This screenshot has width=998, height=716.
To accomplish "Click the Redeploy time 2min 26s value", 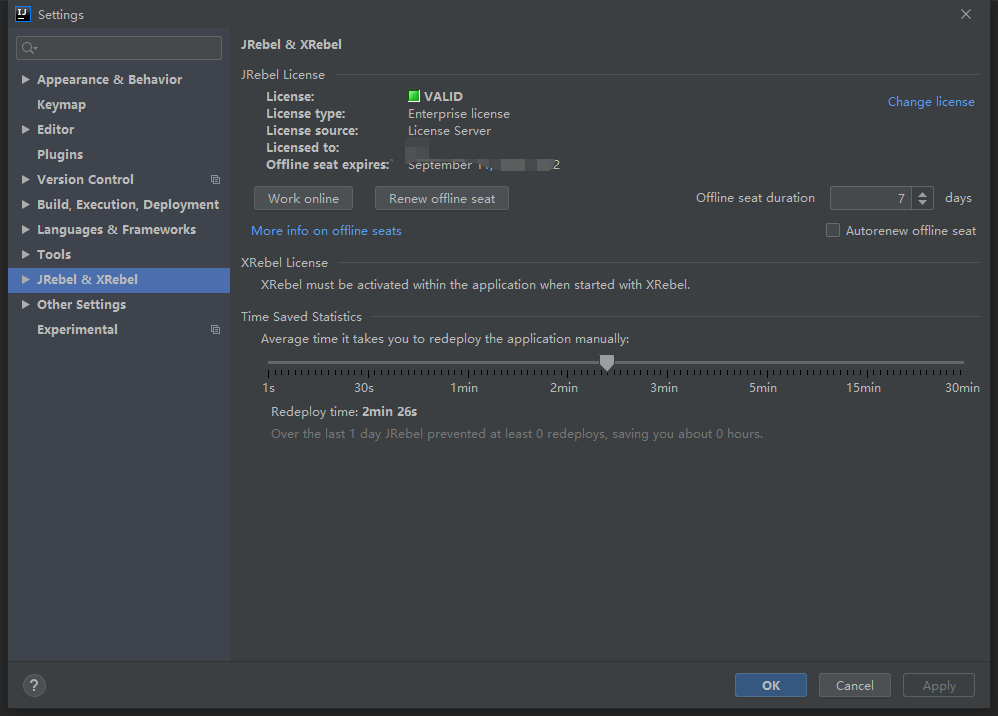I will (x=390, y=412).
